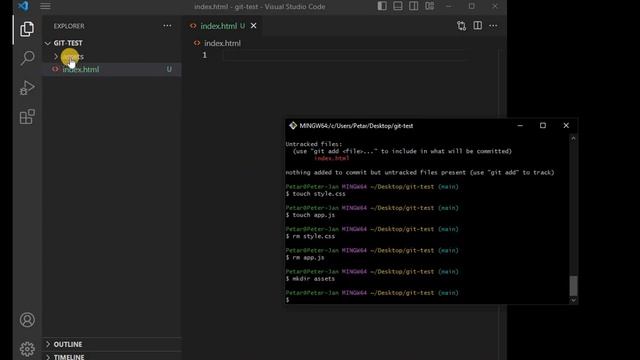Open the Search view in activity bar
The height and width of the screenshot is (360, 640).
pos(27,58)
